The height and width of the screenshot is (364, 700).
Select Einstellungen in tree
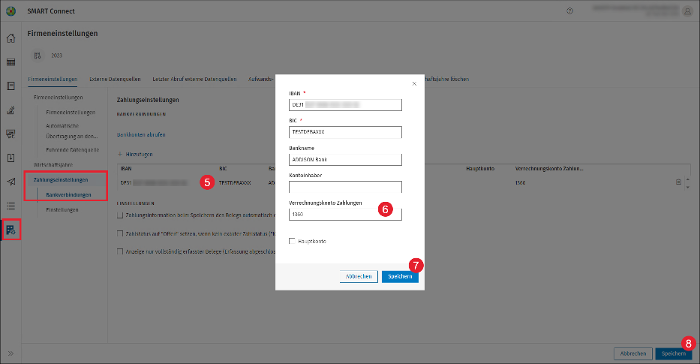click(x=62, y=210)
